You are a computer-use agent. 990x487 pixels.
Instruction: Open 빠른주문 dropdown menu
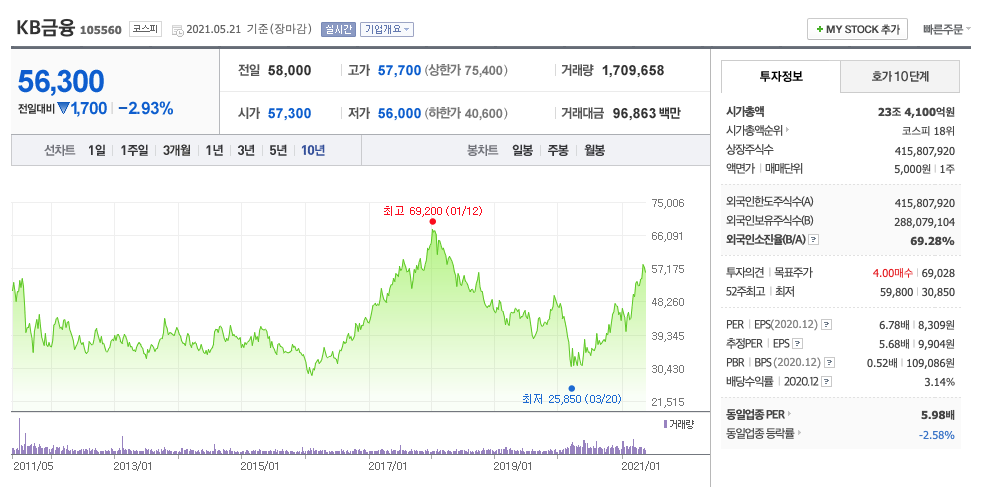coord(946,29)
